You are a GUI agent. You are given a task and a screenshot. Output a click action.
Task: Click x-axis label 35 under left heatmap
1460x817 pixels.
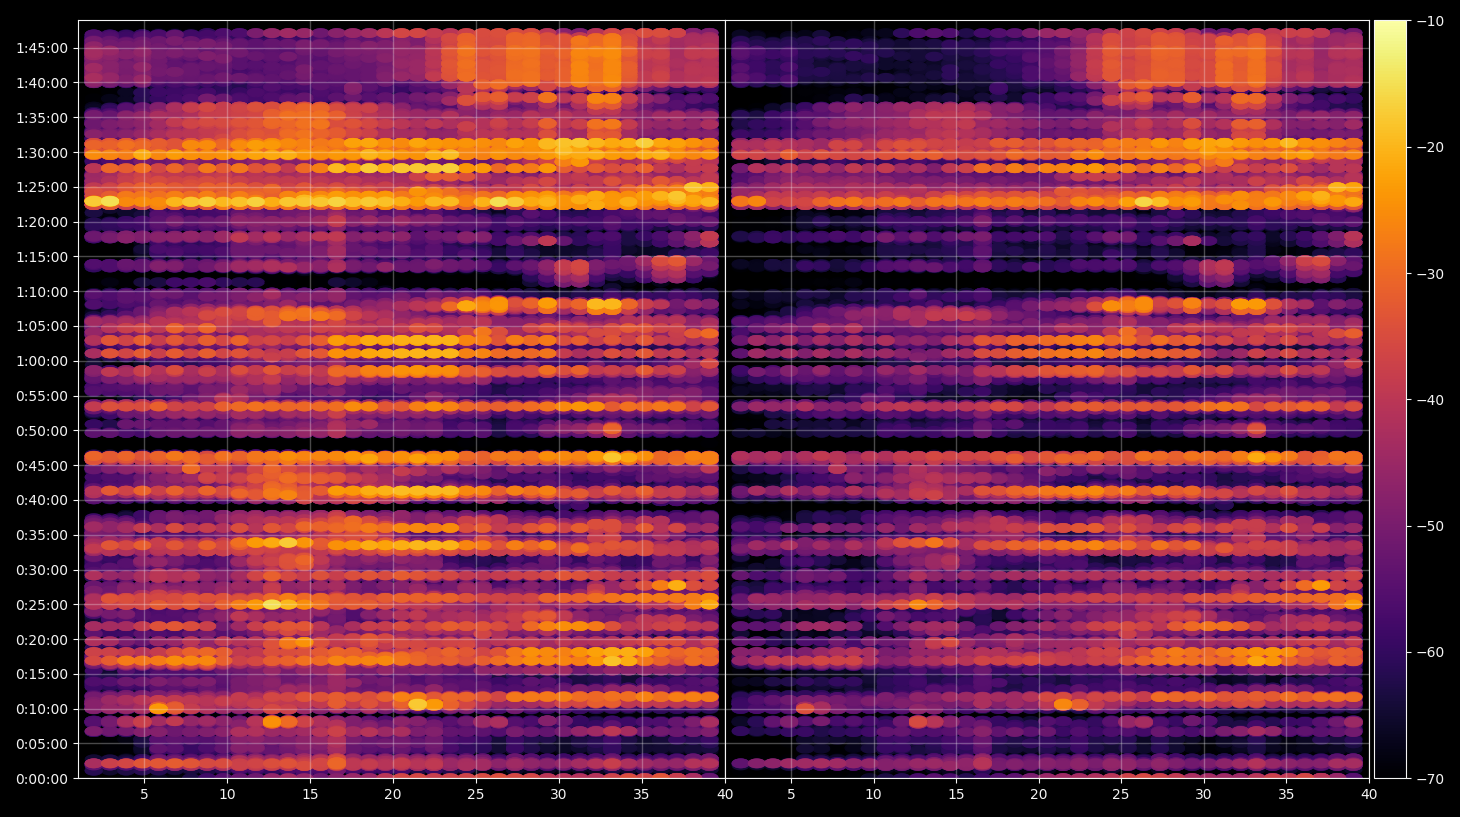[641, 795]
